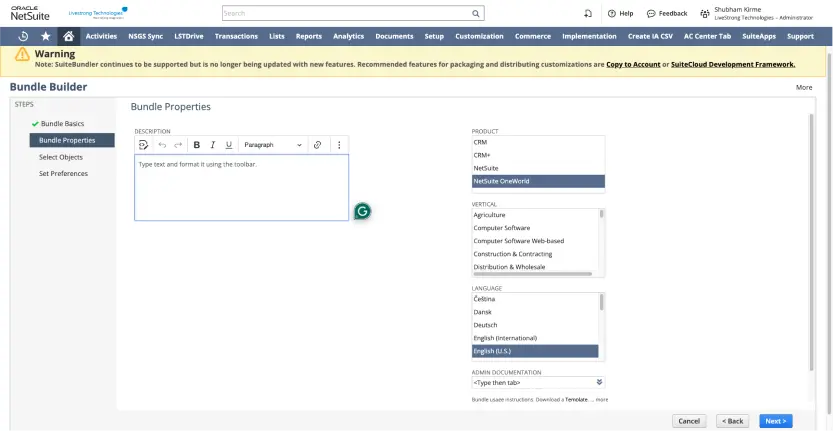Select Agriculture in the Vertical list

tap(535, 215)
